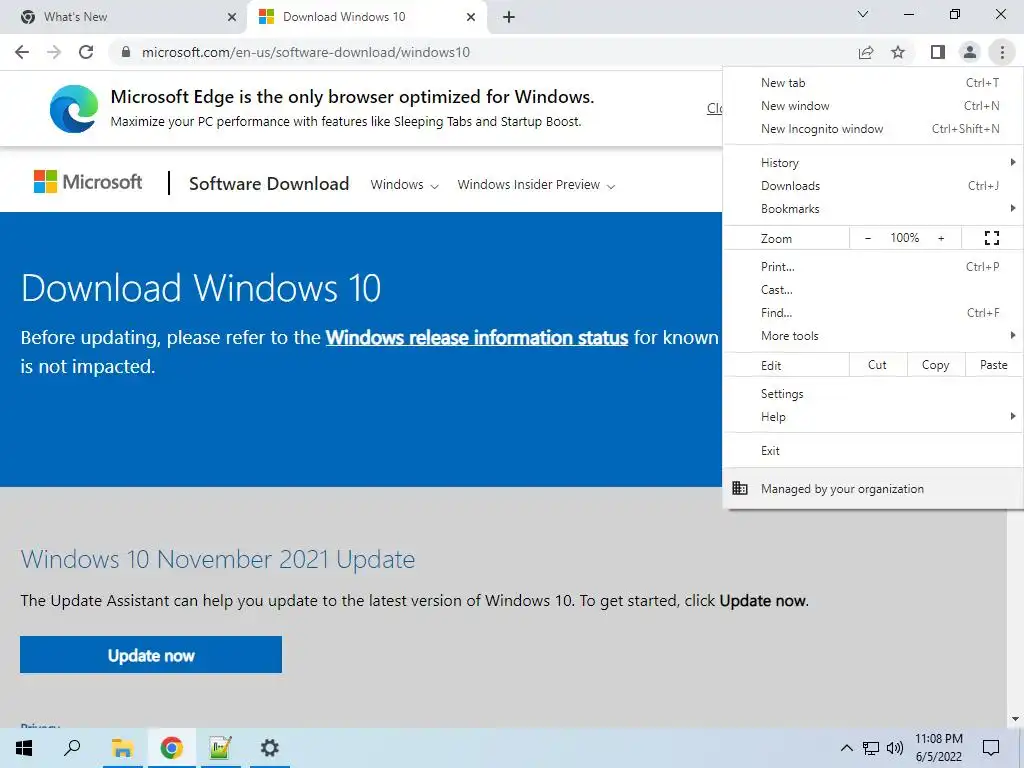Close the What's New tab

pyautogui.click(x=232, y=17)
